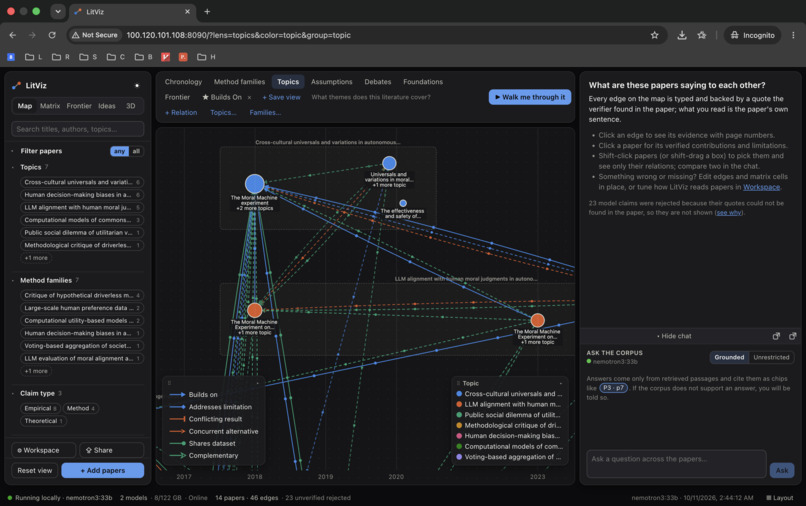Toggle the Theoretical claim type chip
Viewport: 806px width, 506px height.
click(x=44, y=421)
